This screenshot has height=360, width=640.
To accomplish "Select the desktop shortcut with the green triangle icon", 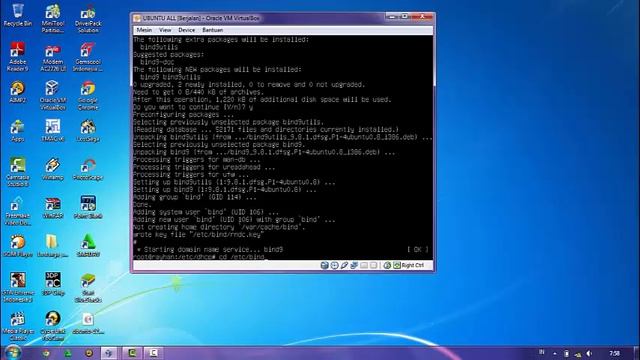I will click(x=88, y=246).
